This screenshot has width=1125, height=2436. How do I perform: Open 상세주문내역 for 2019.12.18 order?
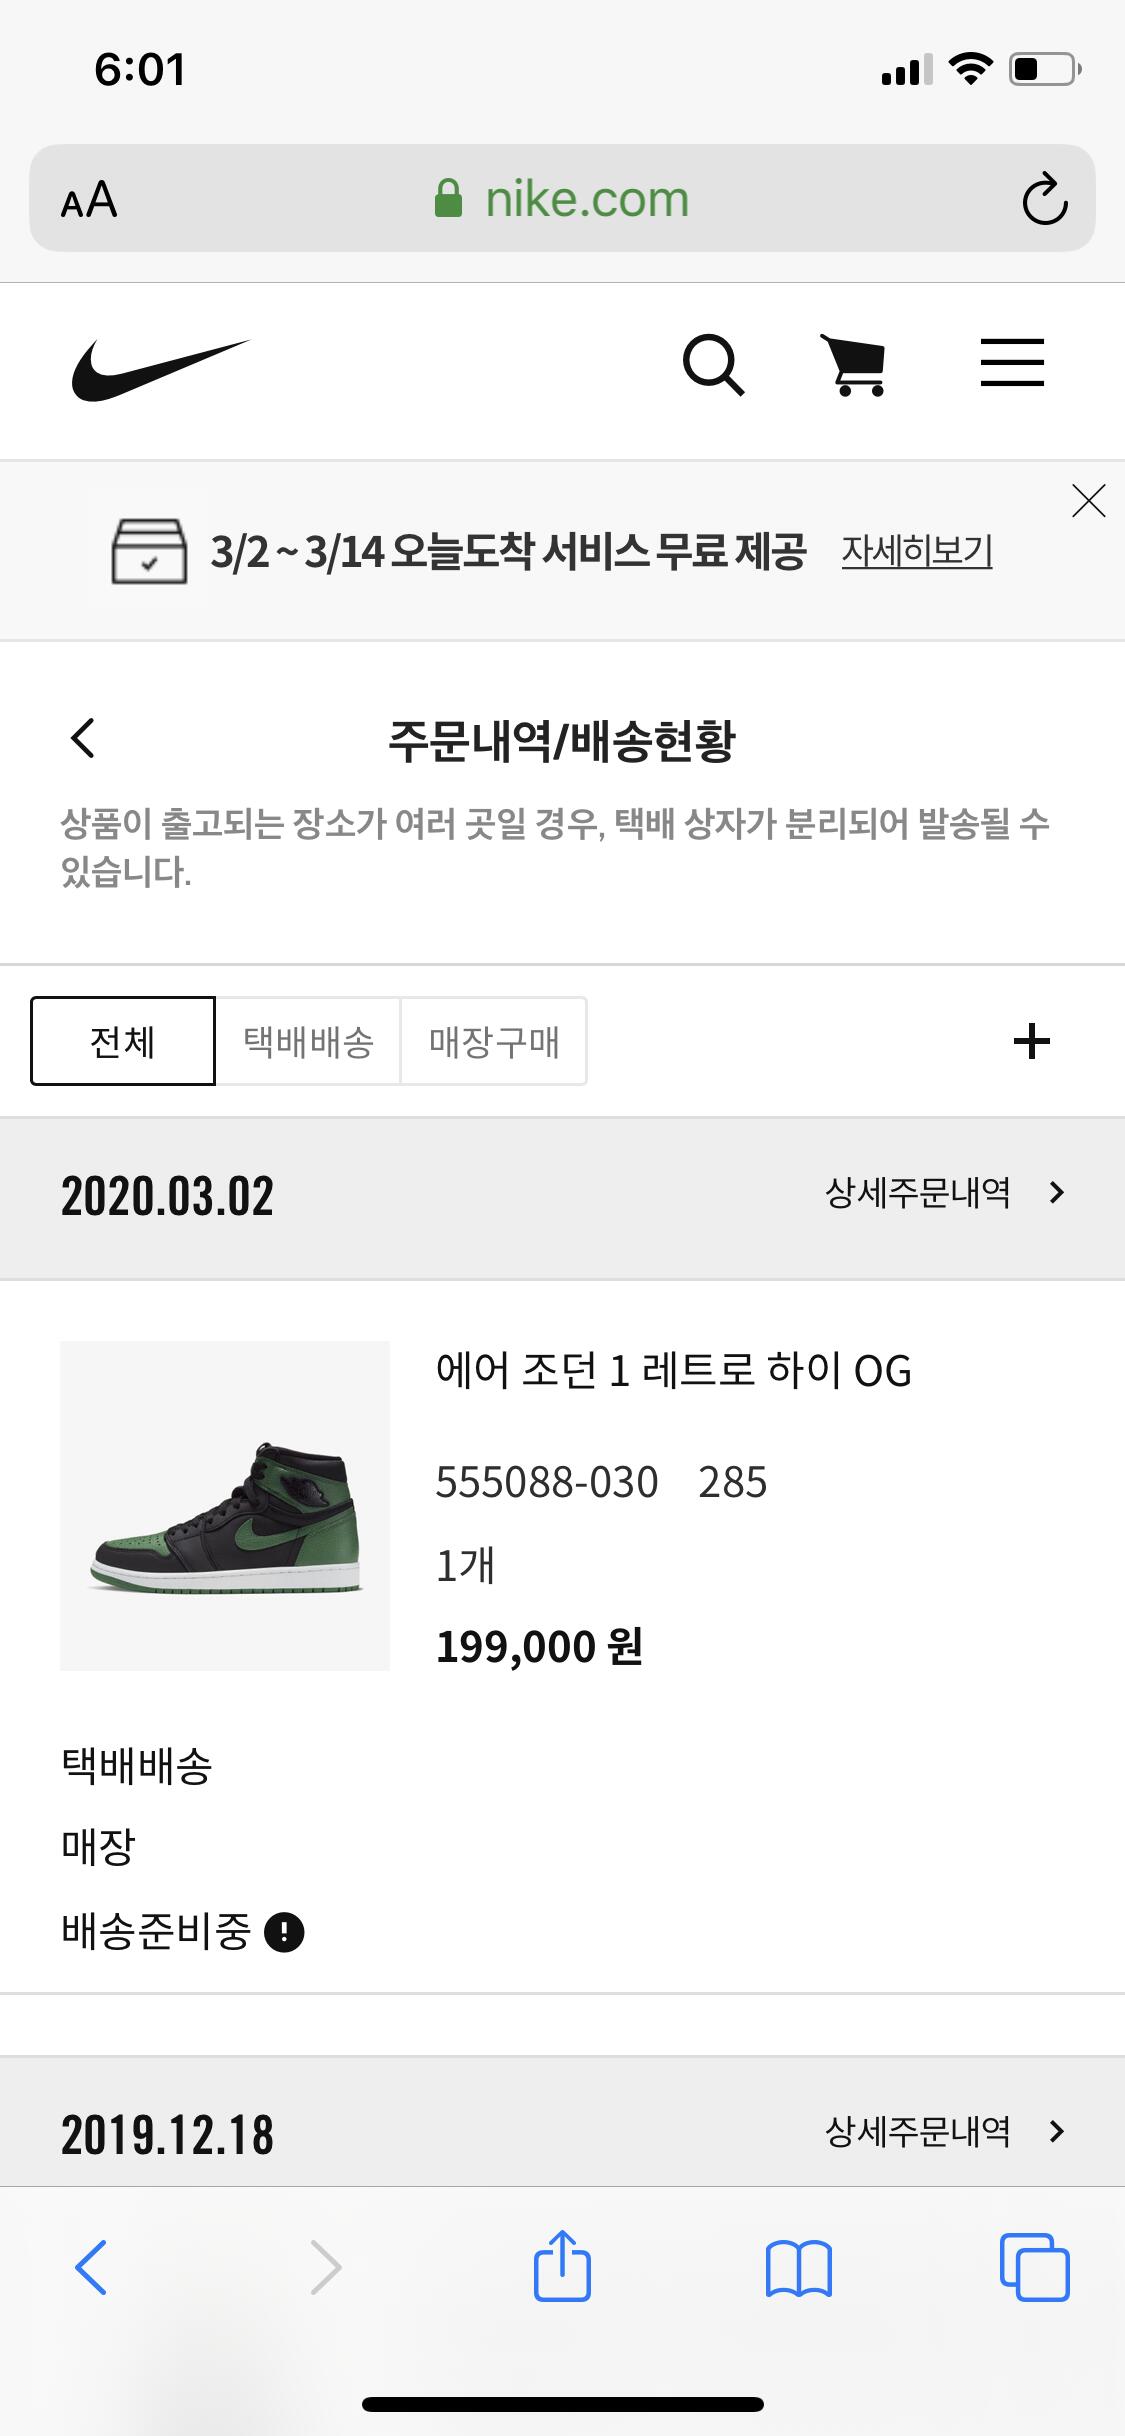pyautogui.click(x=943, y=2132)
